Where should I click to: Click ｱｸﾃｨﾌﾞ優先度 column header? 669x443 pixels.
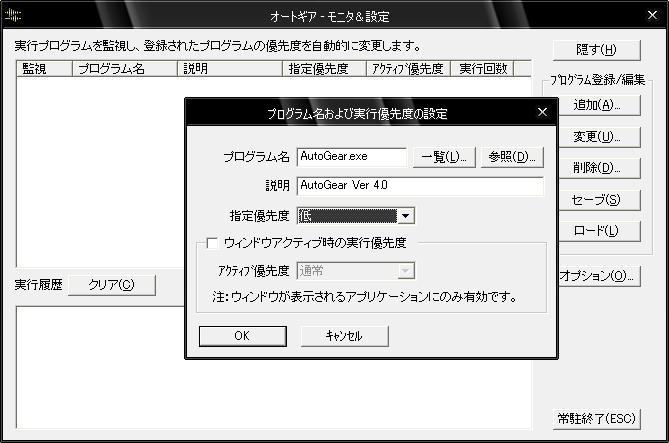408,69
